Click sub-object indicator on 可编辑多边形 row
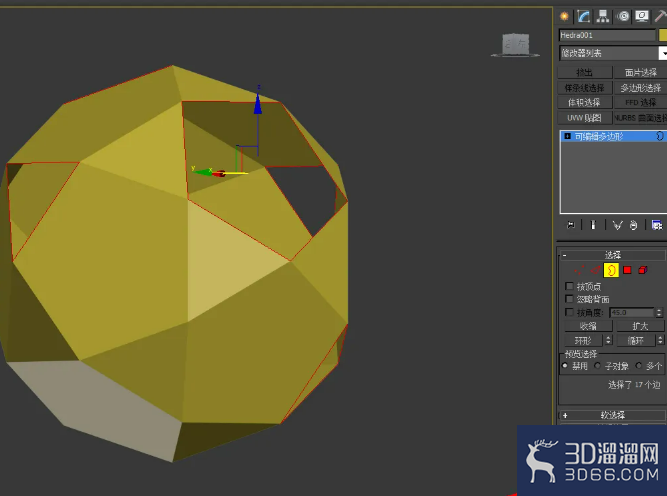Viewport: 667px width, 496px height. pos(660,136)
